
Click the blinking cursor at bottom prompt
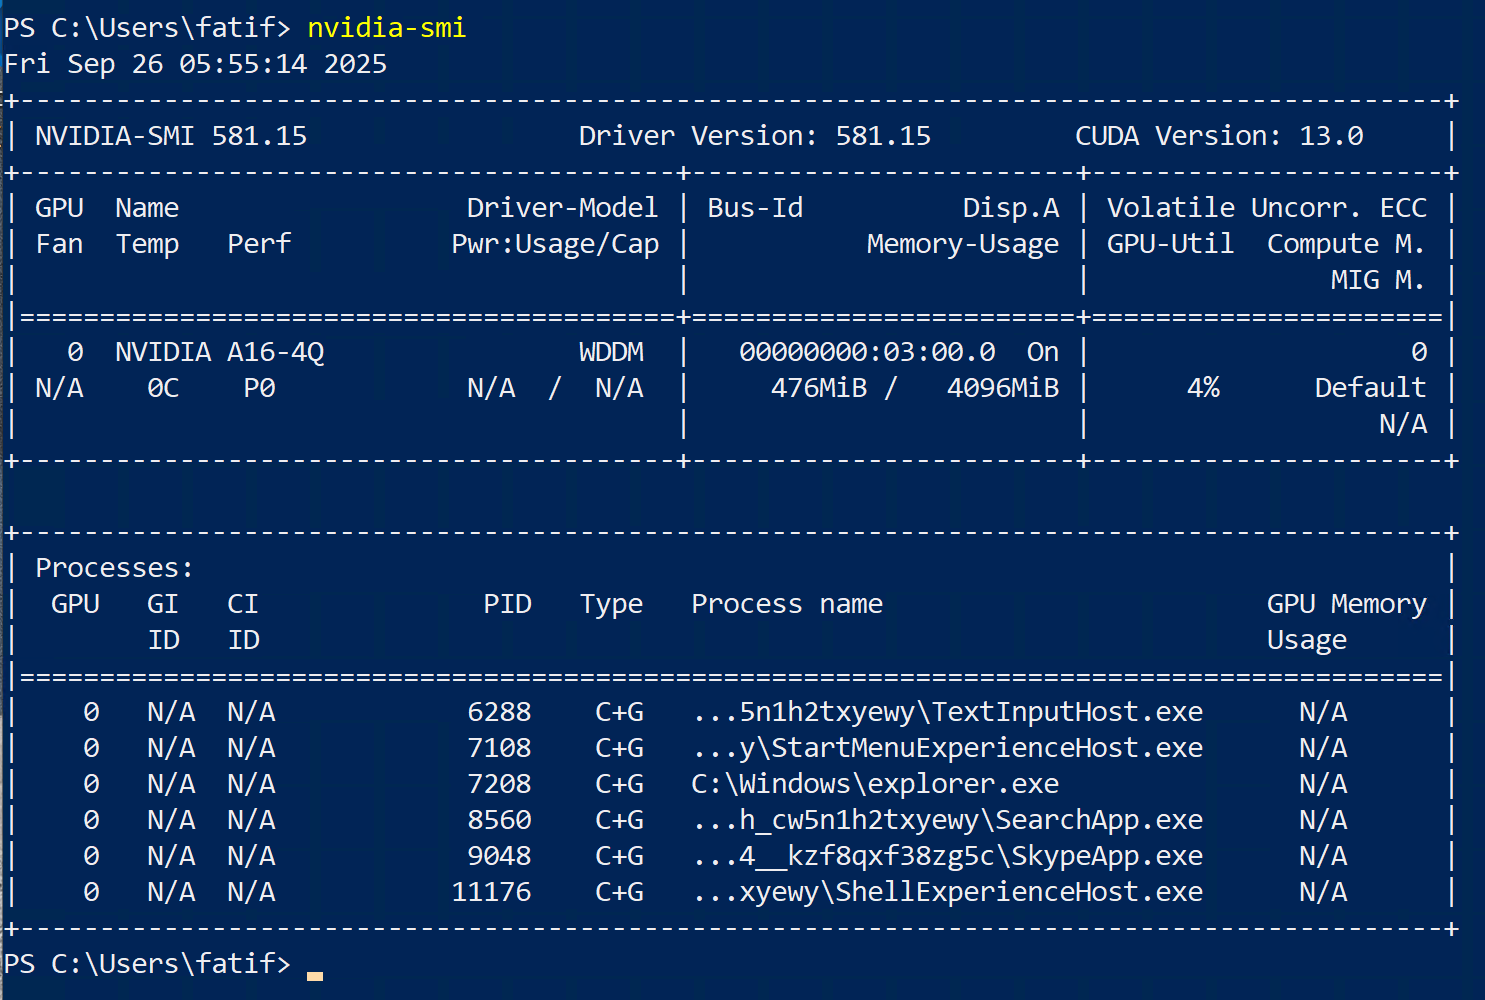[315, 974]
